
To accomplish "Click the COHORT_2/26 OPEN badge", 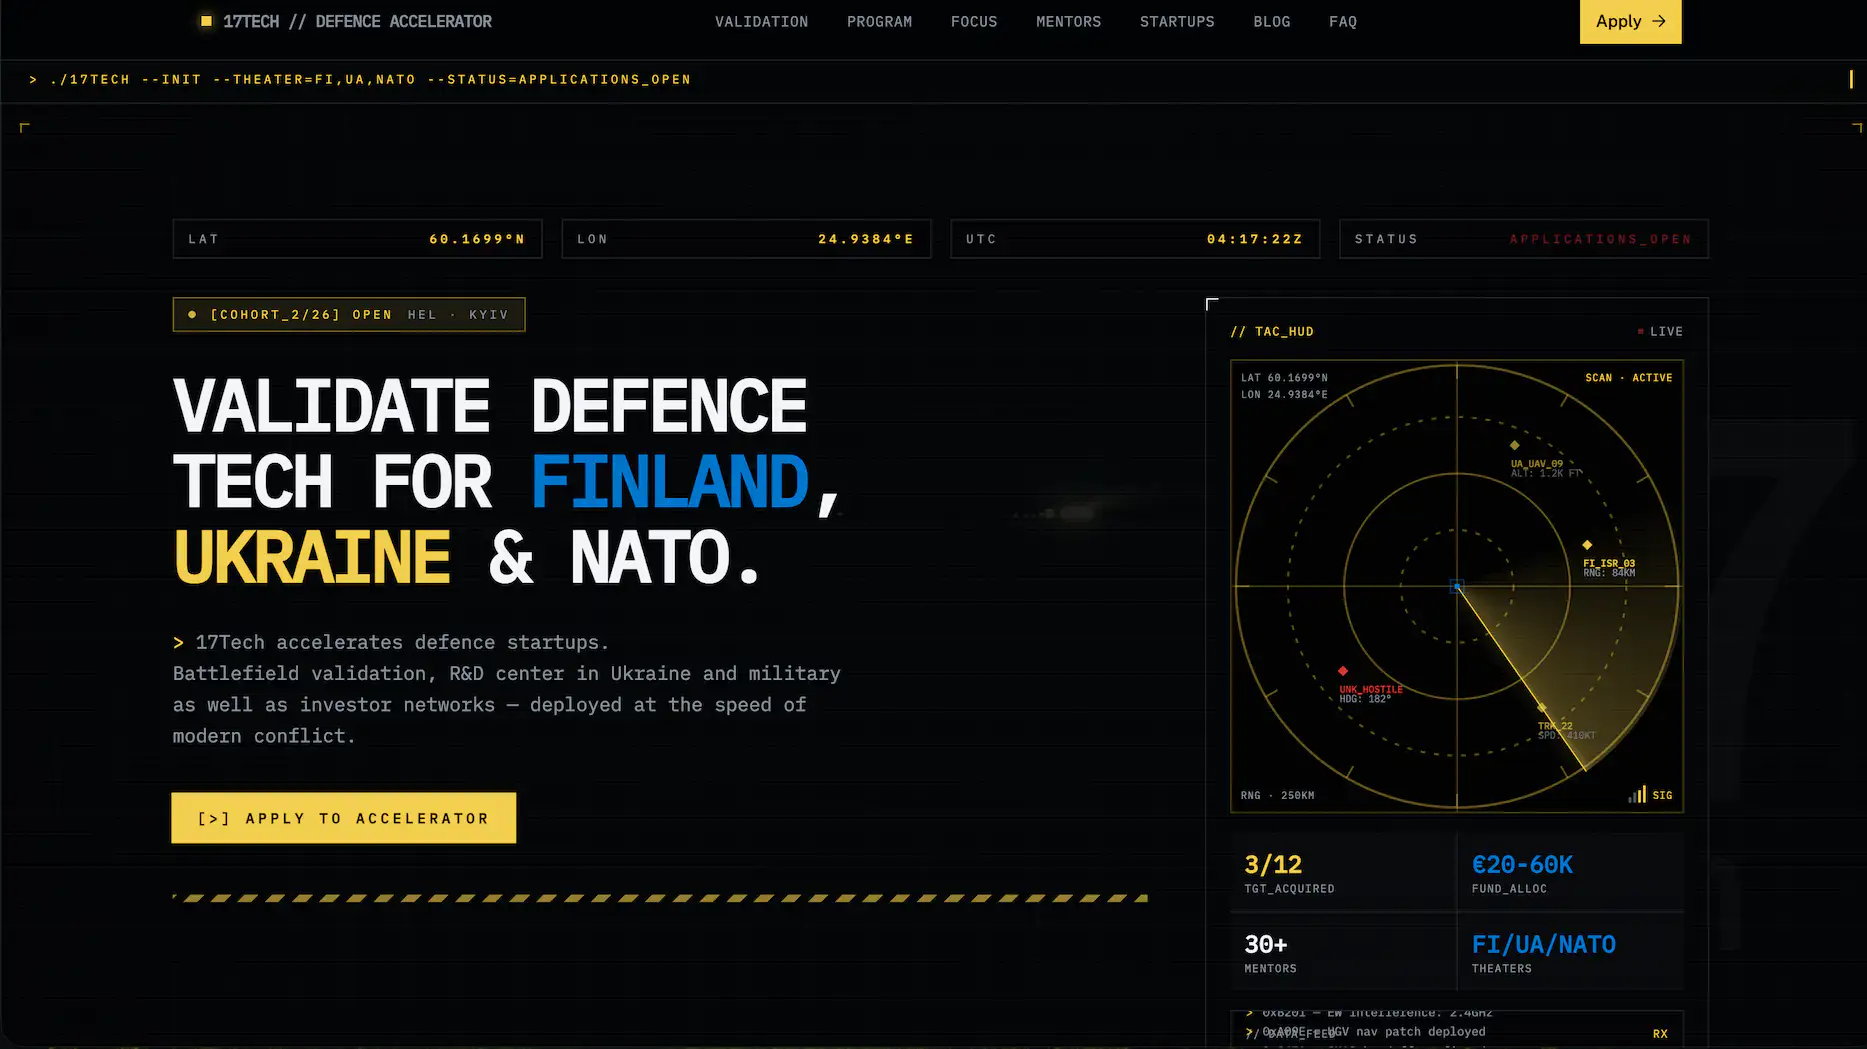I will pos(349,314).
